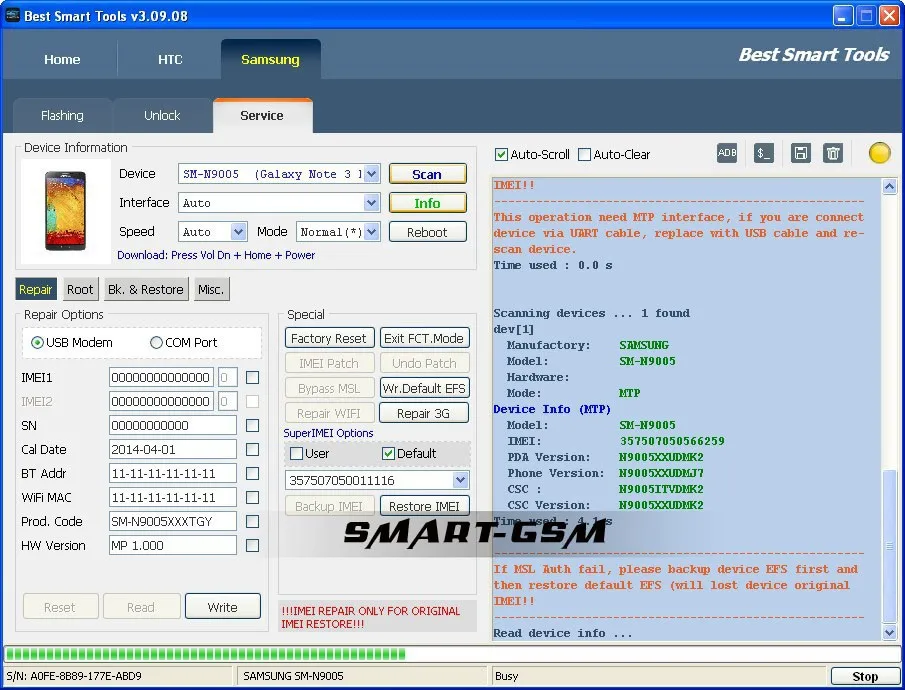The width and height of the screenshot is (905, 690).
Task: Click the Reboot button
Action: [x=427, y=232]
